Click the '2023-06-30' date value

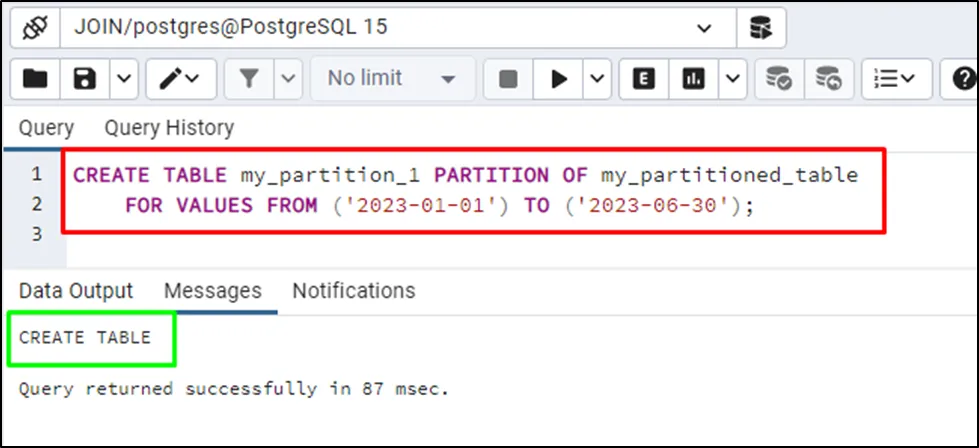[656, 205]
